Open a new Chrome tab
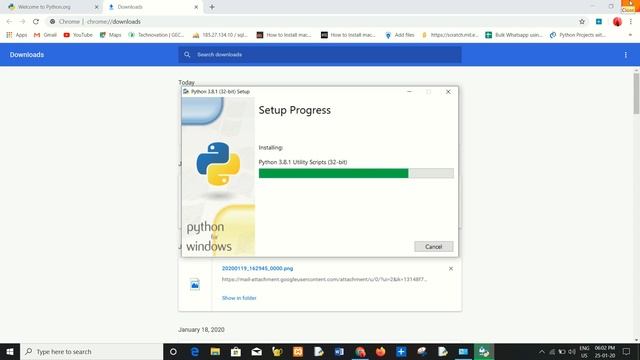Image resolution: width=640 pixels, height=360 pixels. click(212, 7)
